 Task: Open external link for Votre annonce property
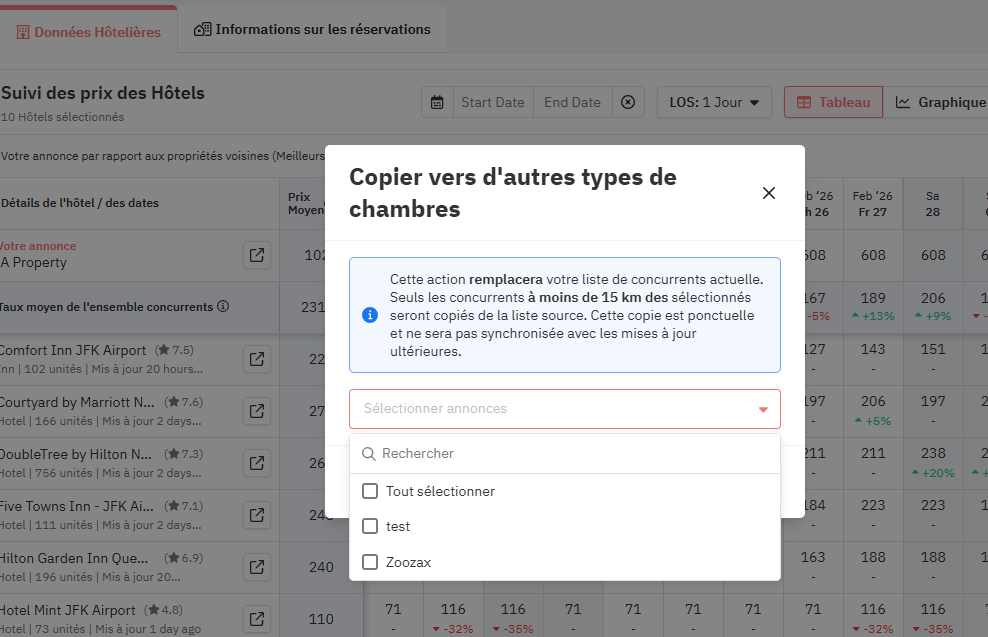tap(257, 255)
